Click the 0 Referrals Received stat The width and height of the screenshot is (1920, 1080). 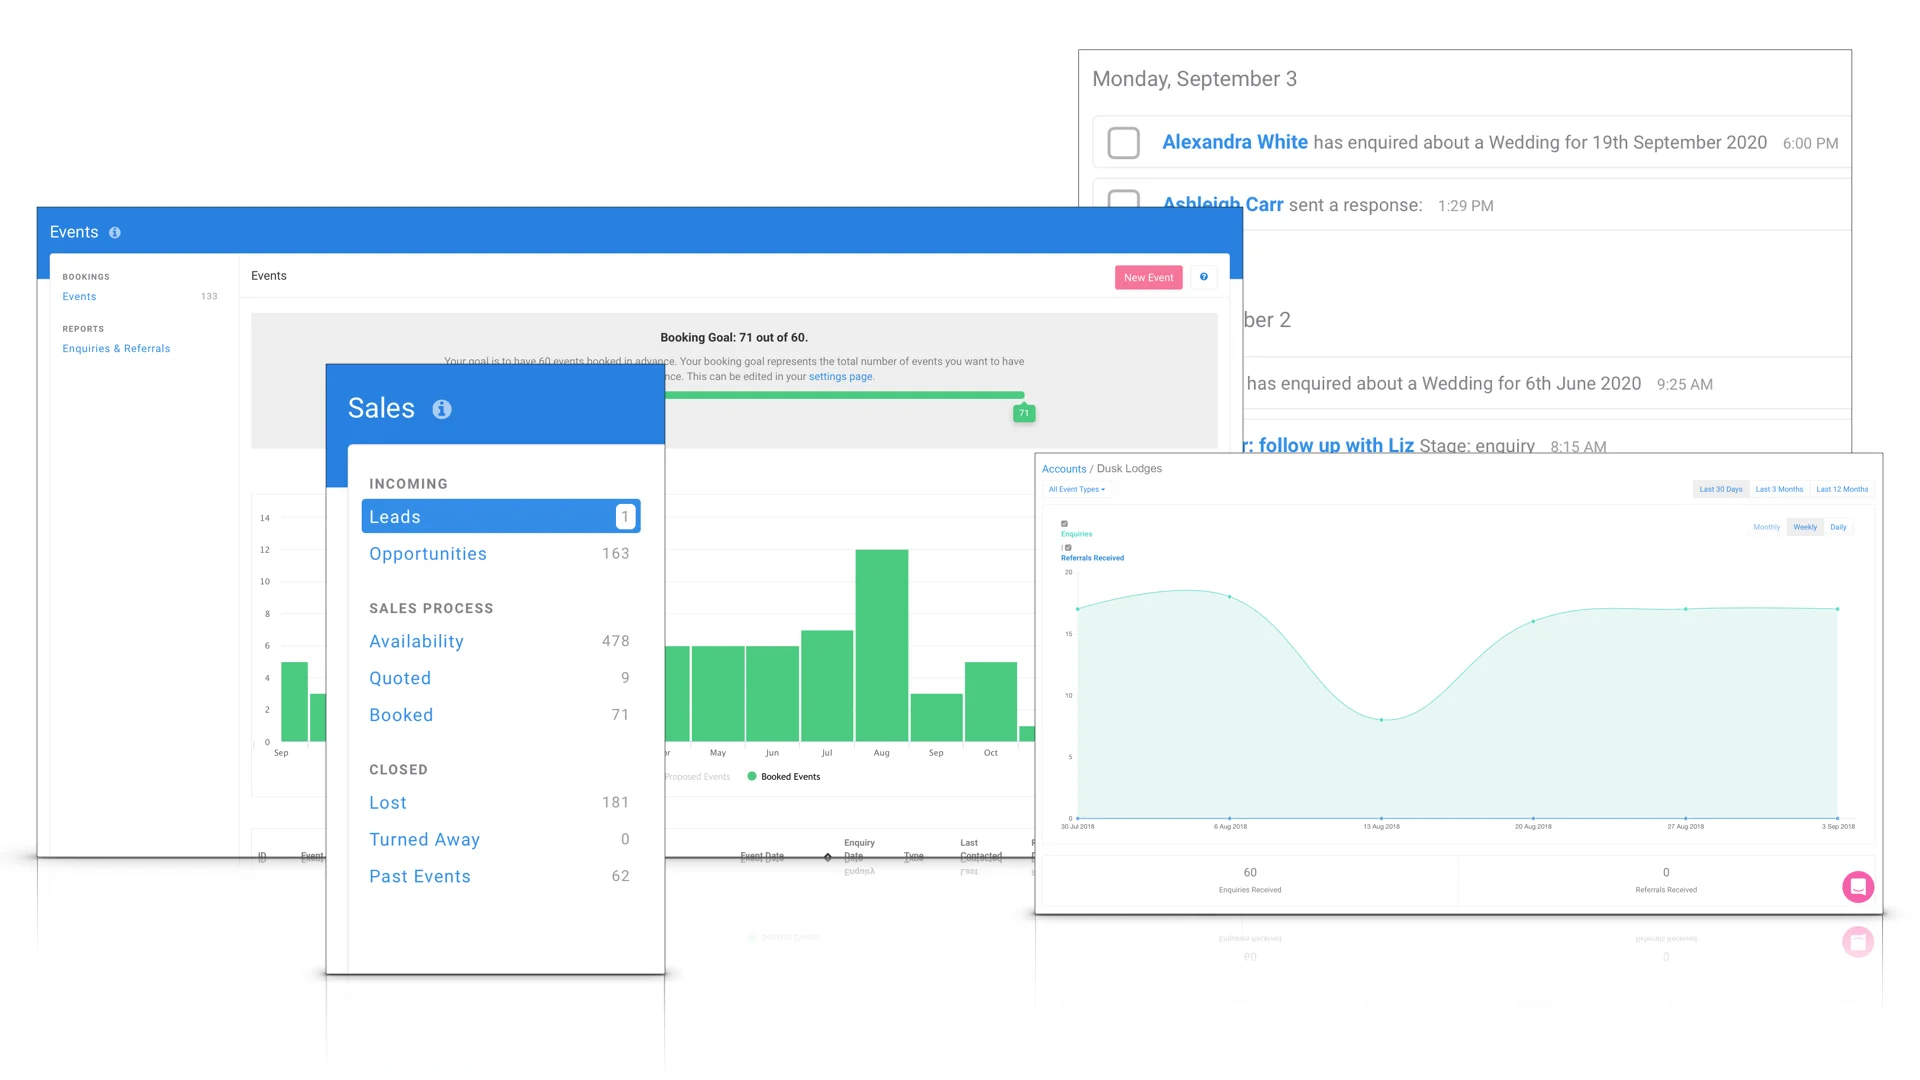click(1666, 880)
